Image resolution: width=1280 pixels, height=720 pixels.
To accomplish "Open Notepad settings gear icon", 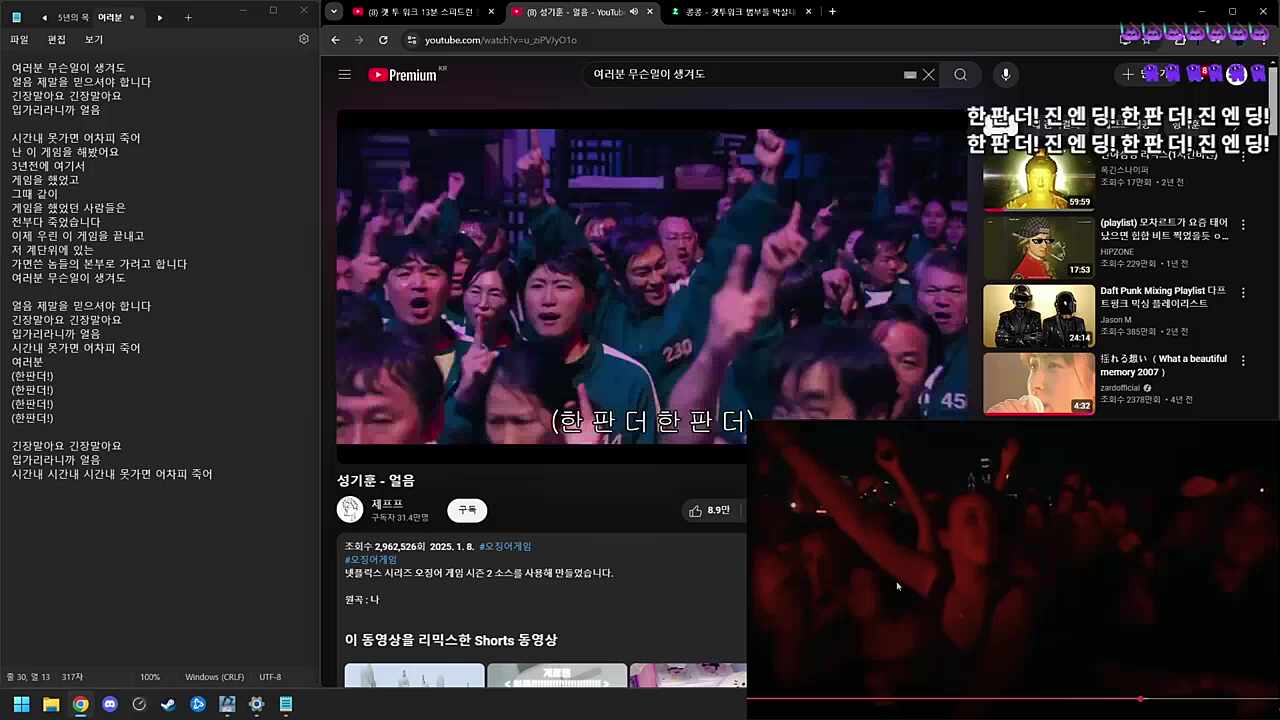I will (x=304, y=39).
